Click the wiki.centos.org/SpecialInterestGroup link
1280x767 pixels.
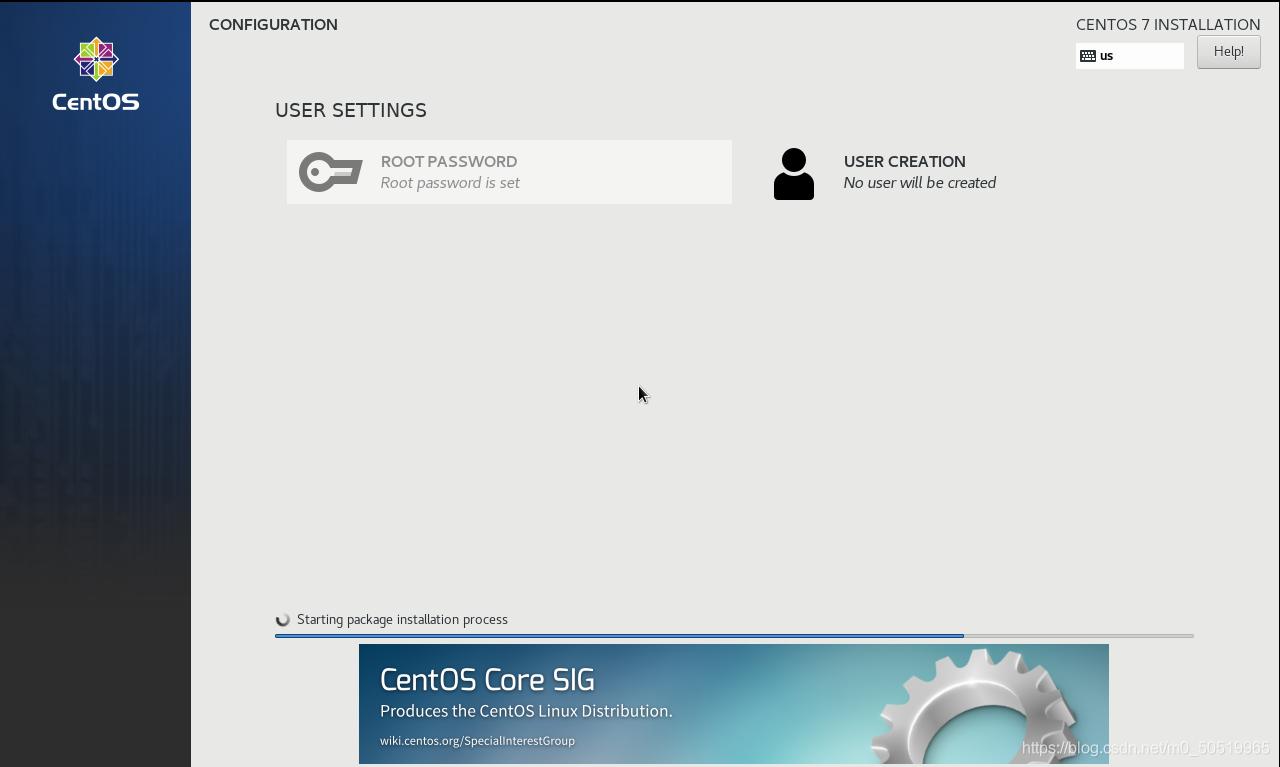476,741
